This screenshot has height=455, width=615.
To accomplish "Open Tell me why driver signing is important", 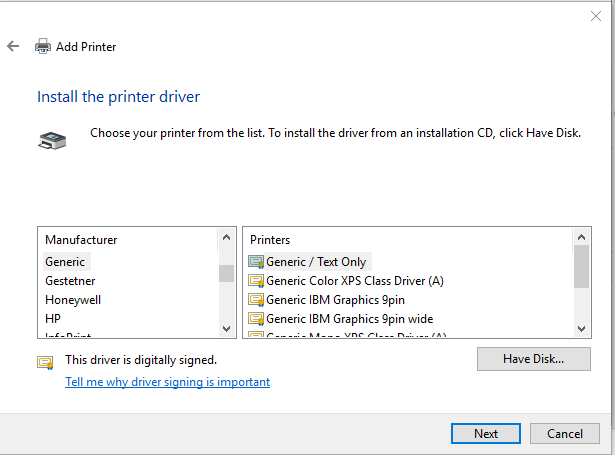I will point(167,382).
